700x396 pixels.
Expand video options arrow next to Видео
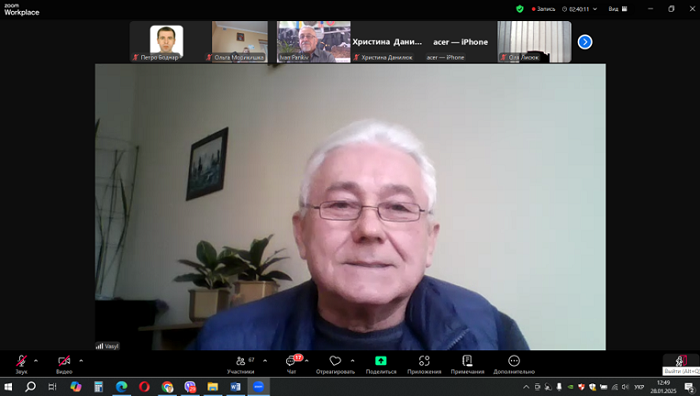[x=81, y=361]
